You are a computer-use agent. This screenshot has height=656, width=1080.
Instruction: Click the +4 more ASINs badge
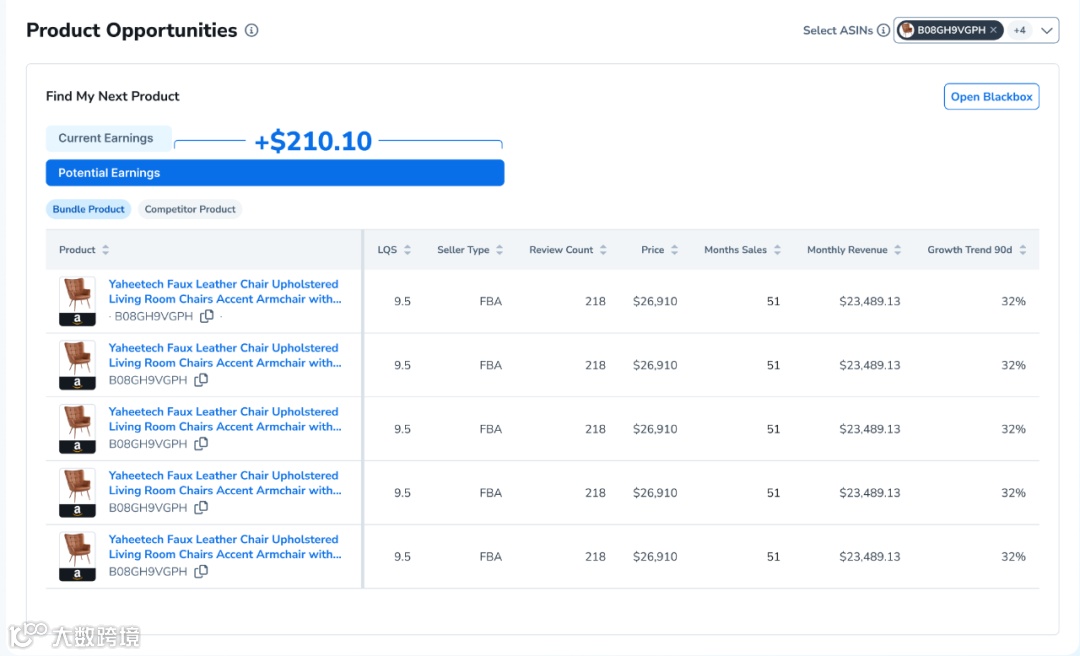coord(1019,30)
